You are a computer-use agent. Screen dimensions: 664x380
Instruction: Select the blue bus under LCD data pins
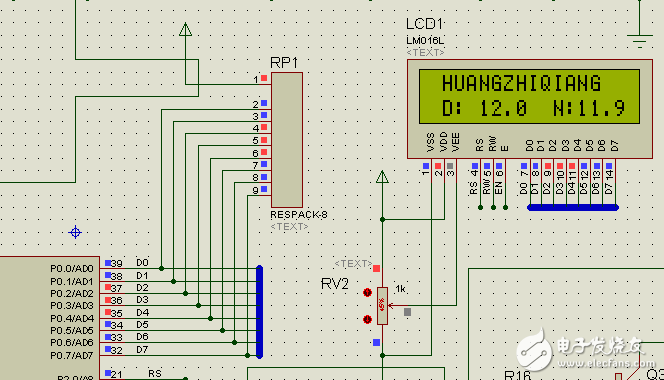pos(573,207)
